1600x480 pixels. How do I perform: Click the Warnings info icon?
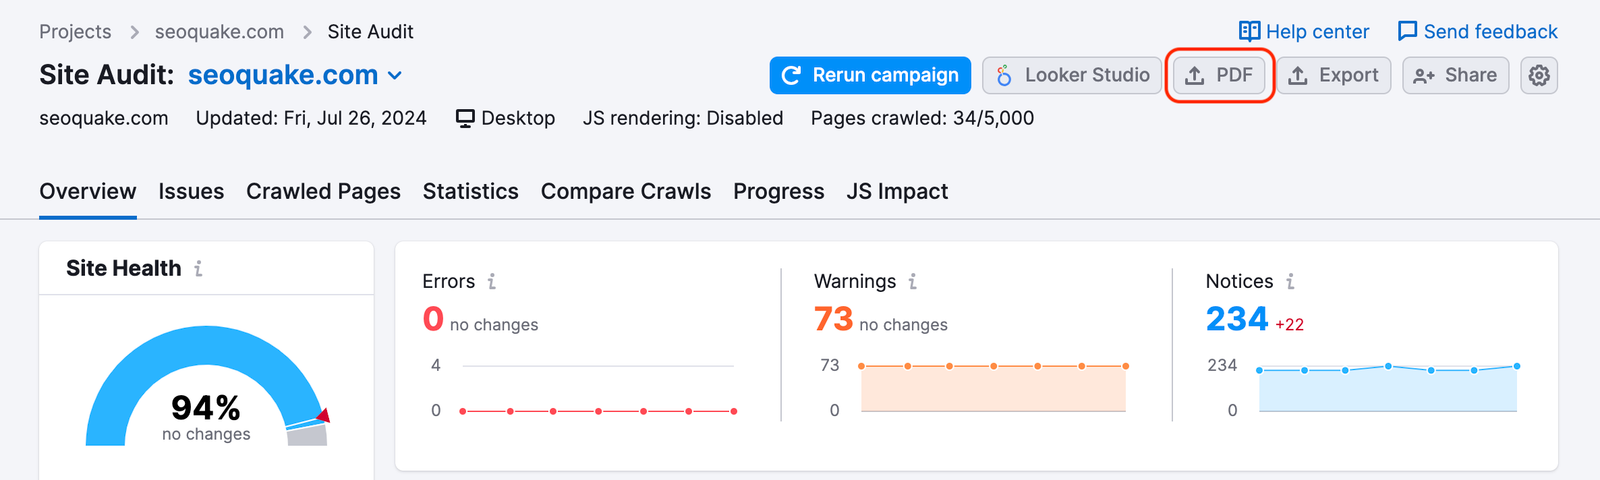pyautogui.click(x=912, y=282)
